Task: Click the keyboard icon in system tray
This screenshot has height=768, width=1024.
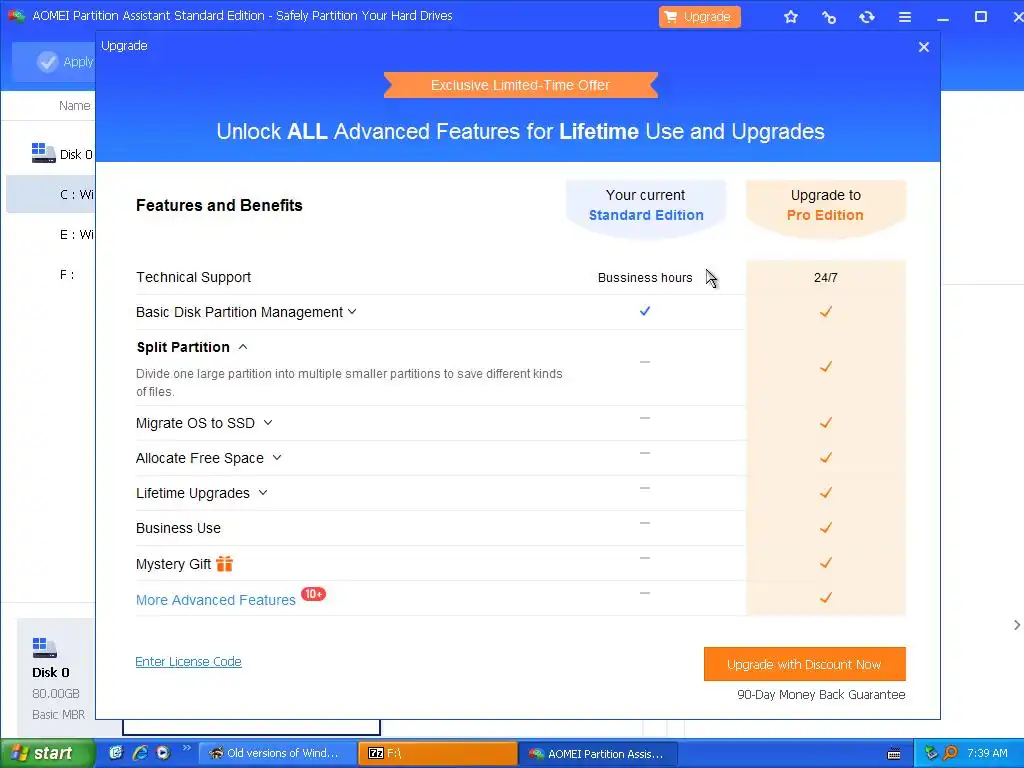Action: coord(894,754)
